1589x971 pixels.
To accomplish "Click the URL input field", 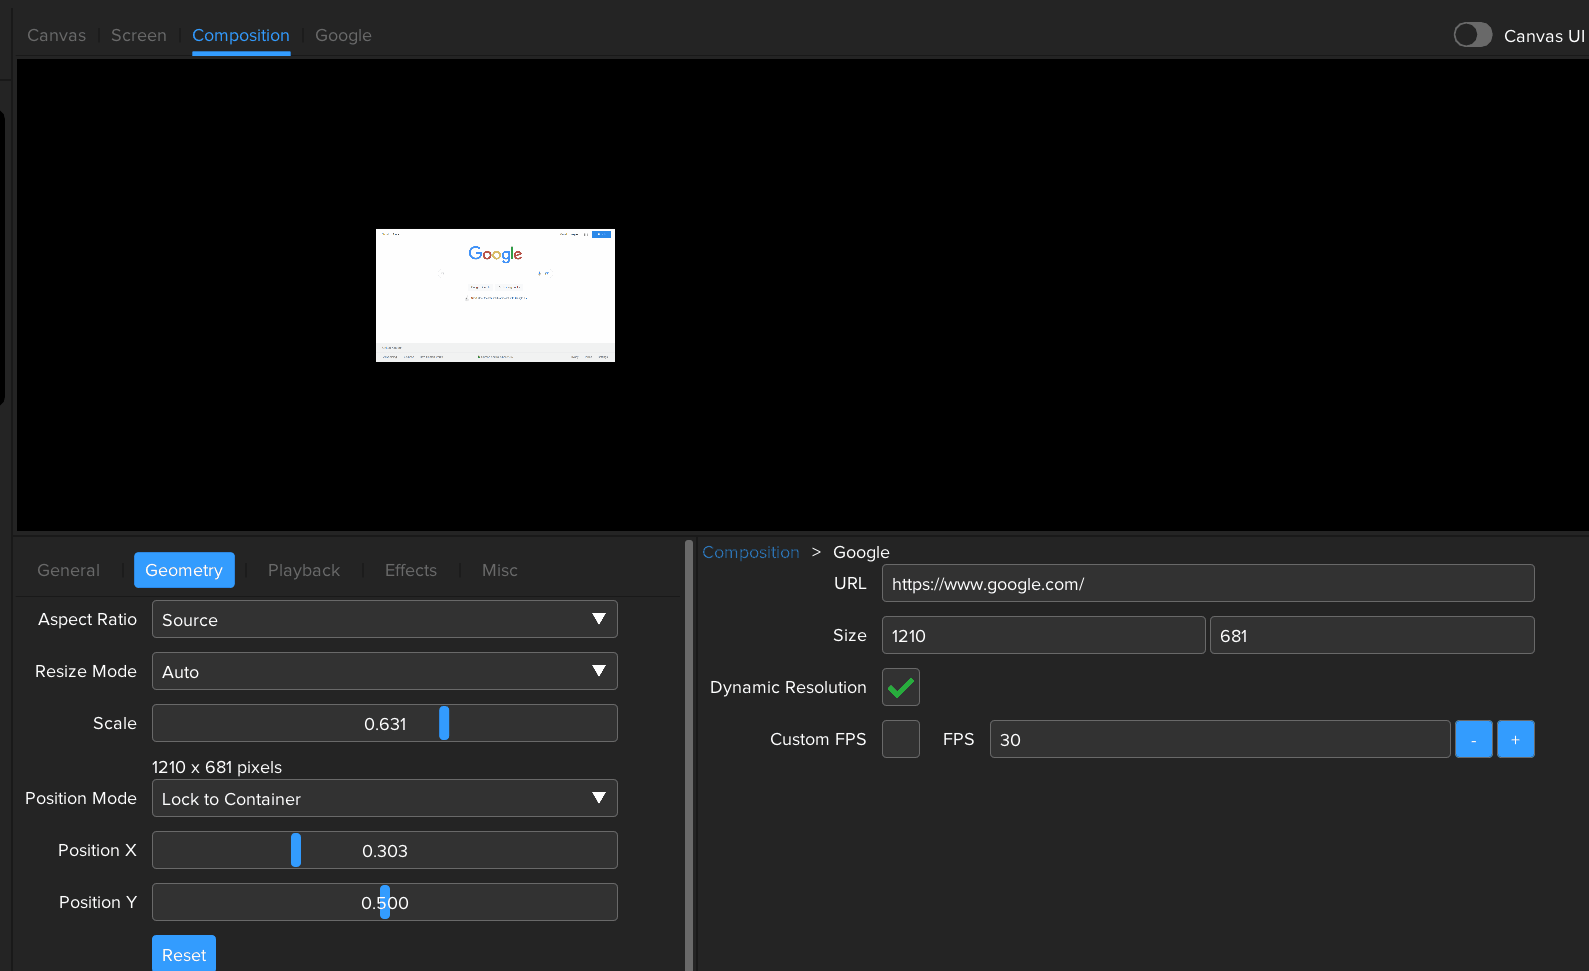I will tap(1207, 583).
